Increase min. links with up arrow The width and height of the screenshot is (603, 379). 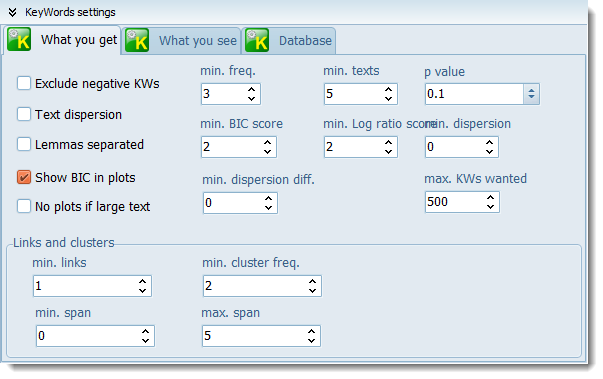[x=142, y=281]
